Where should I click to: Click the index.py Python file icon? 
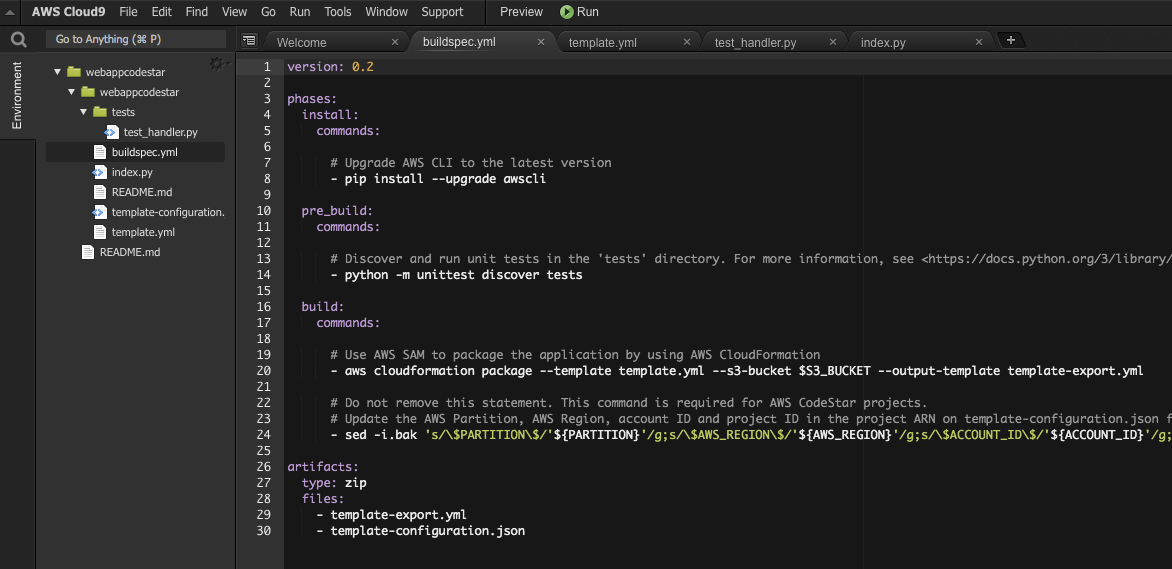pyautogui.click(x=99, y=172)
